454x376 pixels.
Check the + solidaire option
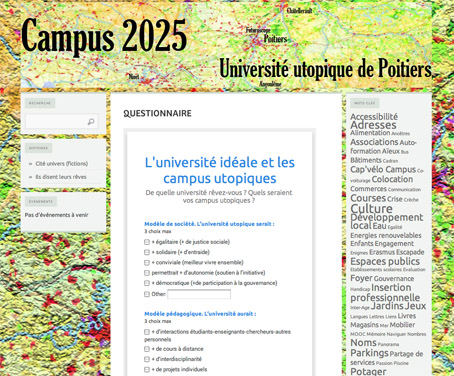147,252
